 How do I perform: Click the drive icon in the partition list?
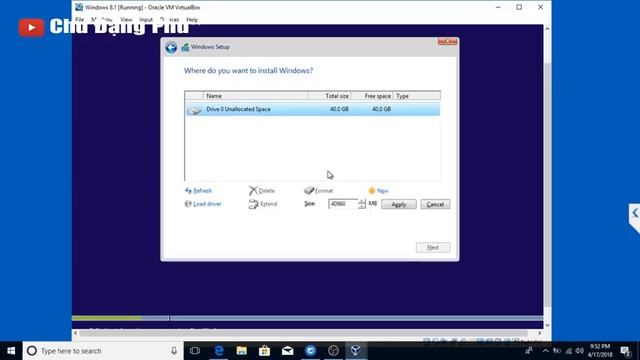click(x=194, y=110)
